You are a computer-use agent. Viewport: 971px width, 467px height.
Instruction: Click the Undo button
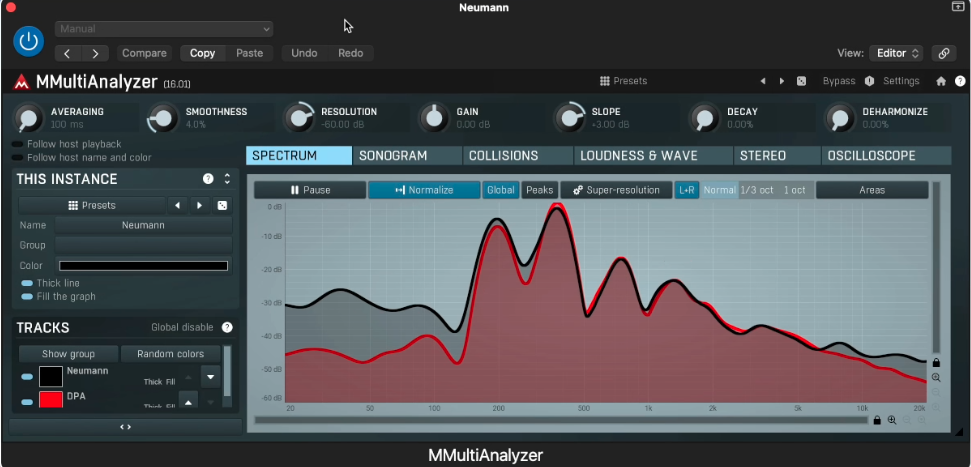click(x=304, y=53)
